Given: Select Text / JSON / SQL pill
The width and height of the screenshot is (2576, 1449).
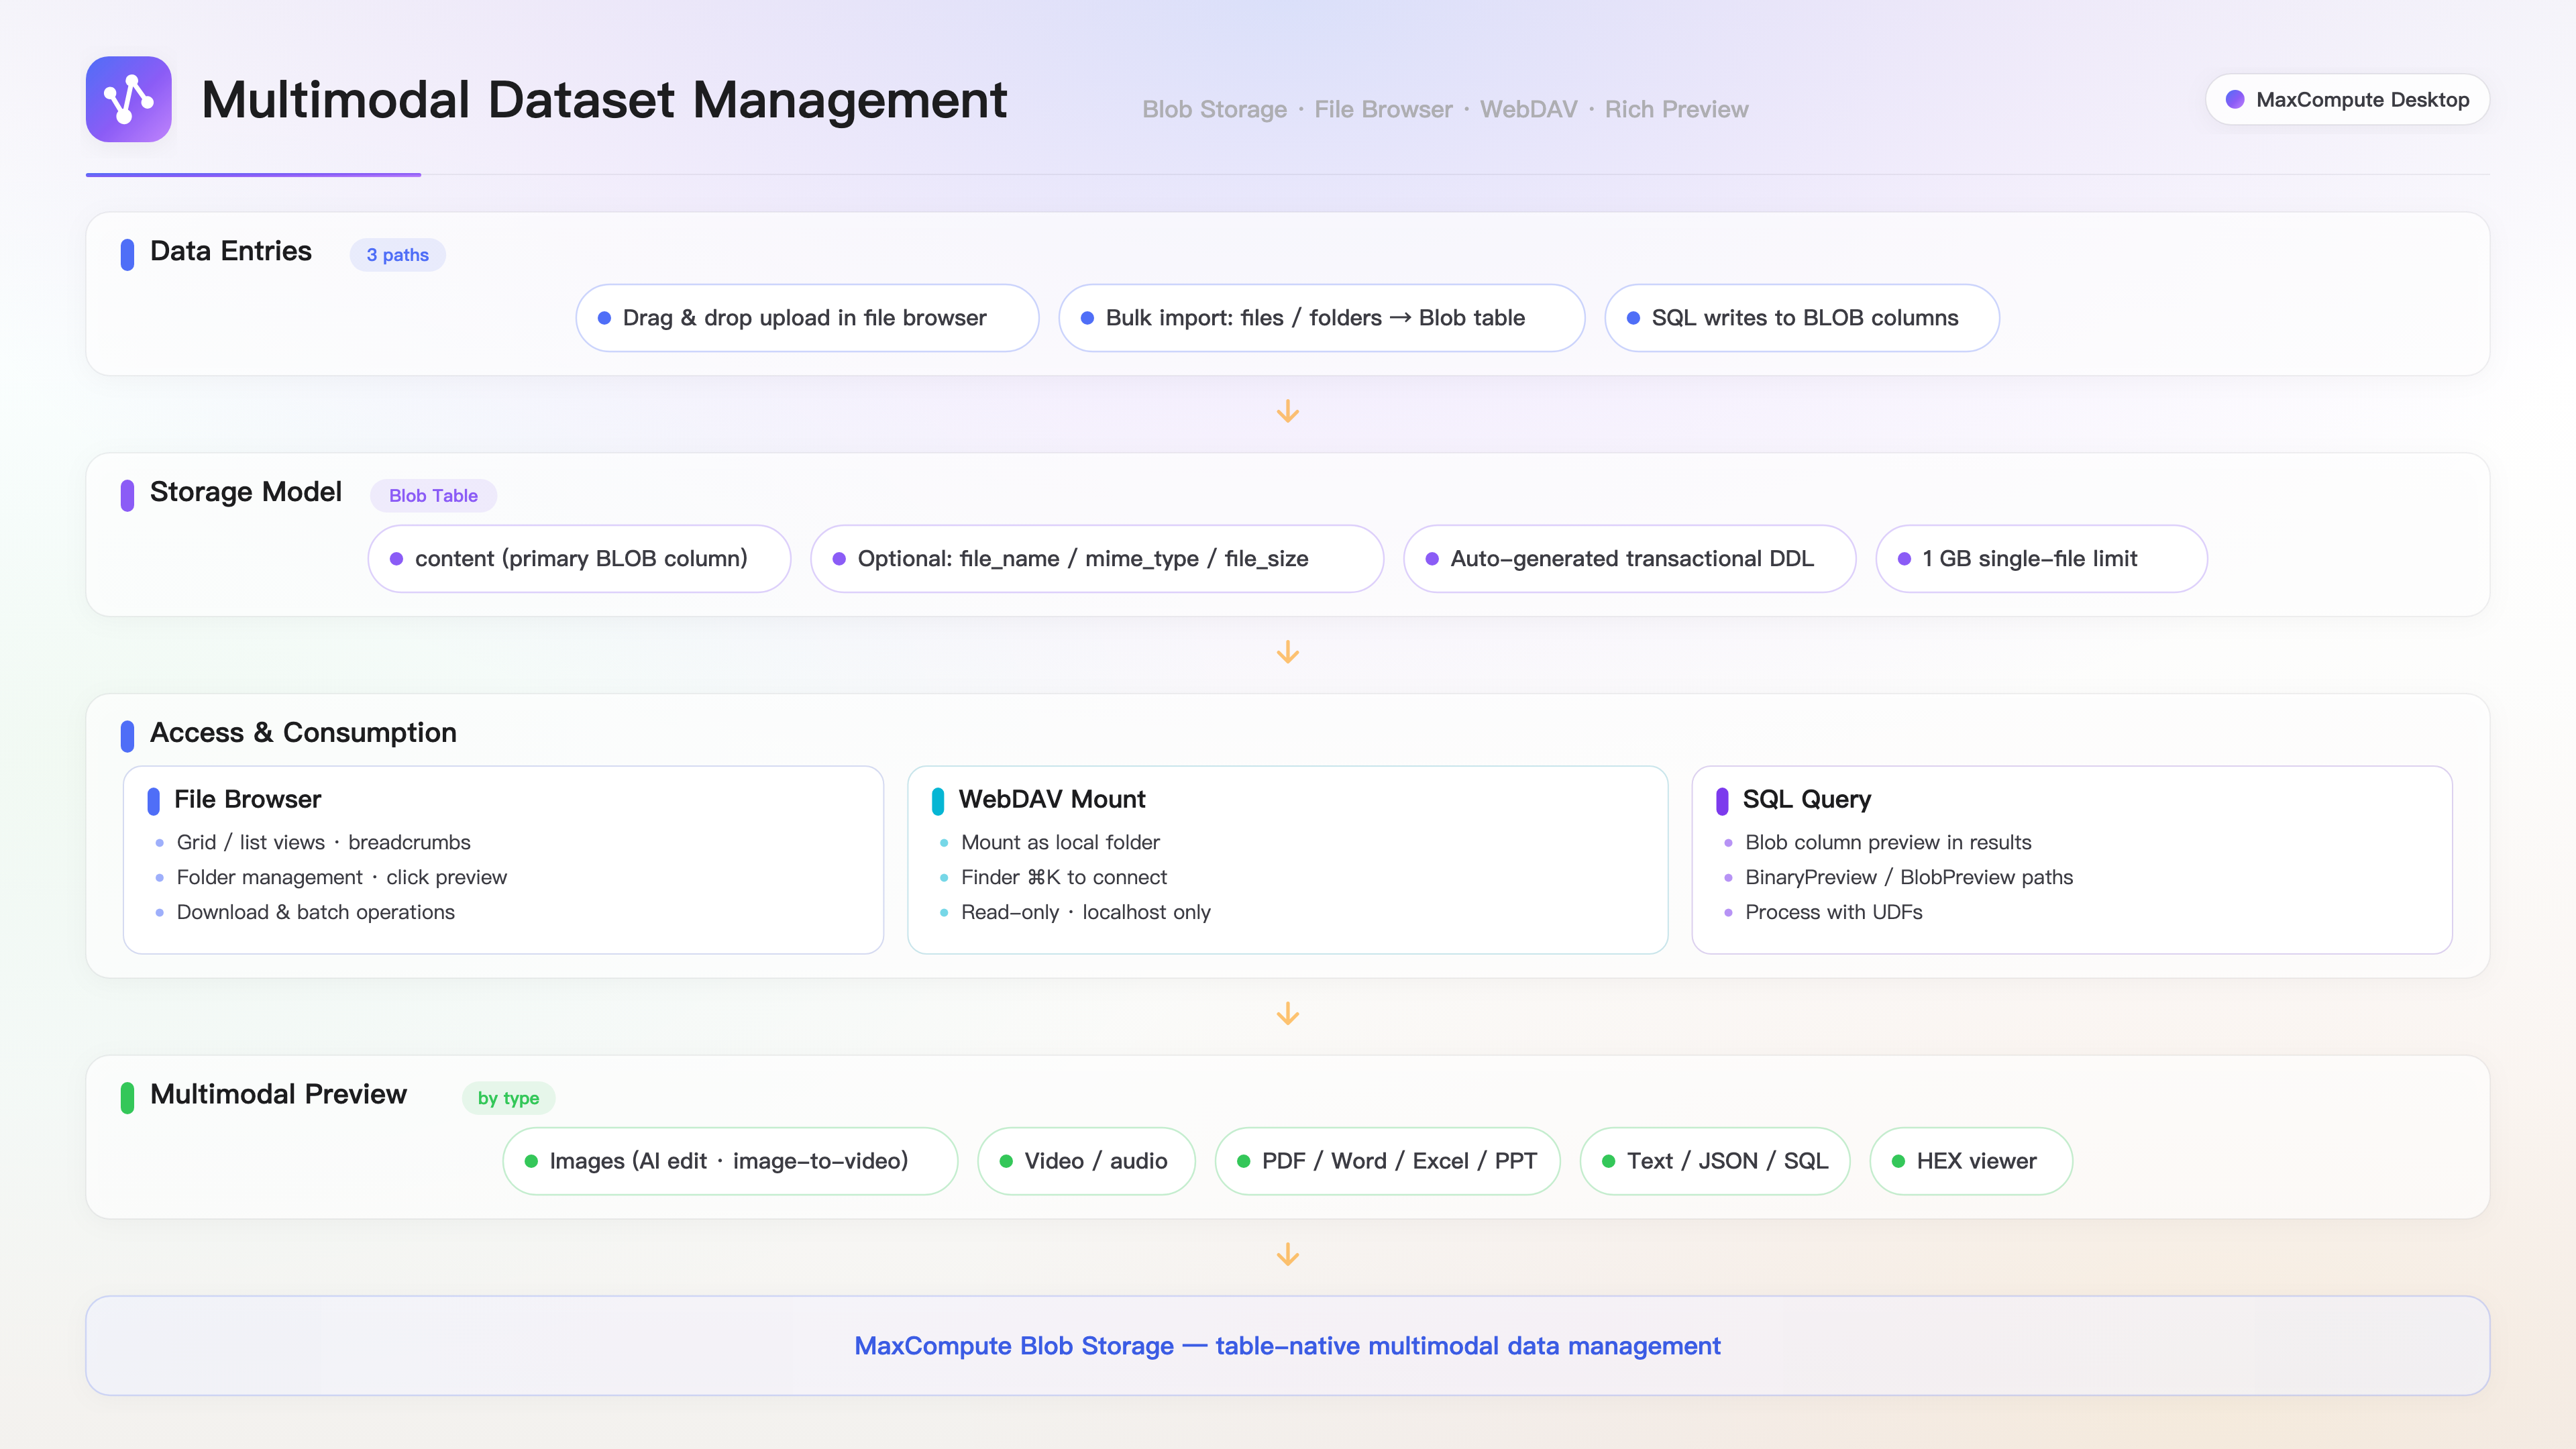Looking at the screenshot, I should (1715, 1161).
